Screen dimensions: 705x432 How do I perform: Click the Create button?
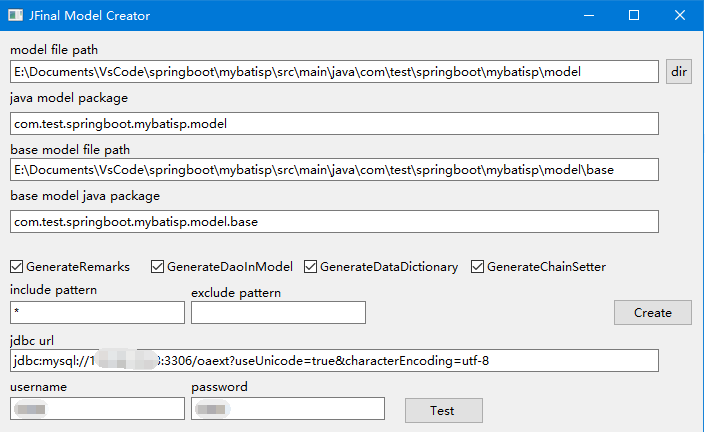[652, 312]
